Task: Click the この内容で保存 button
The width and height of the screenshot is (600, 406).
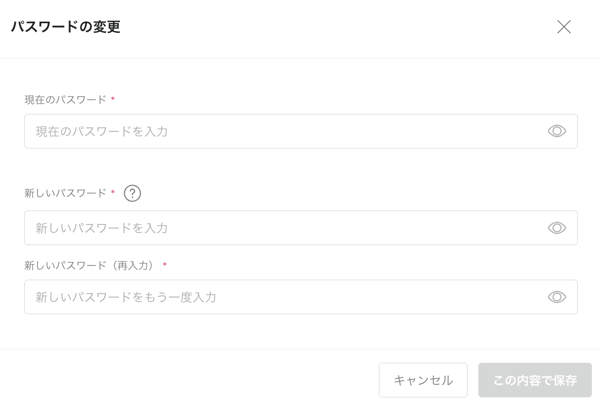Action: (535, 380)
